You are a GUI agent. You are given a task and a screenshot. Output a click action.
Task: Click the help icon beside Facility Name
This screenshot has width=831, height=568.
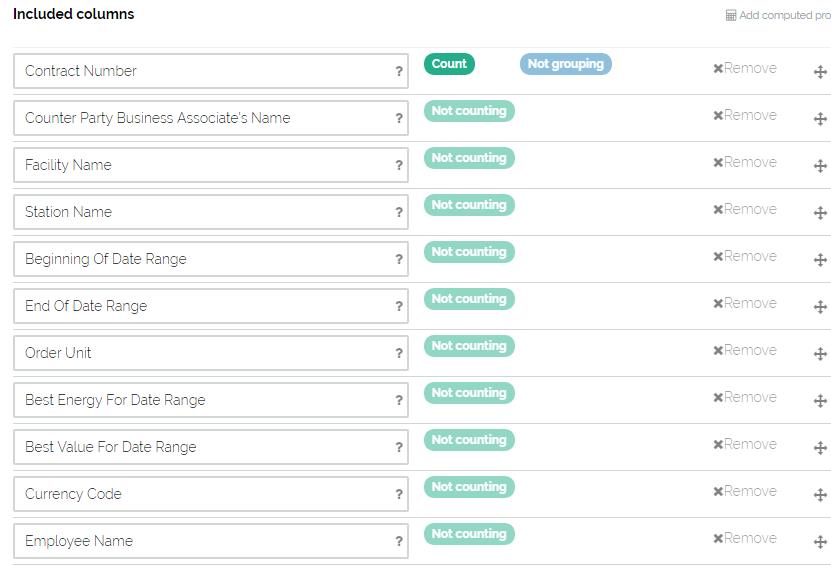pyautogui.click(x=399, y=166)
